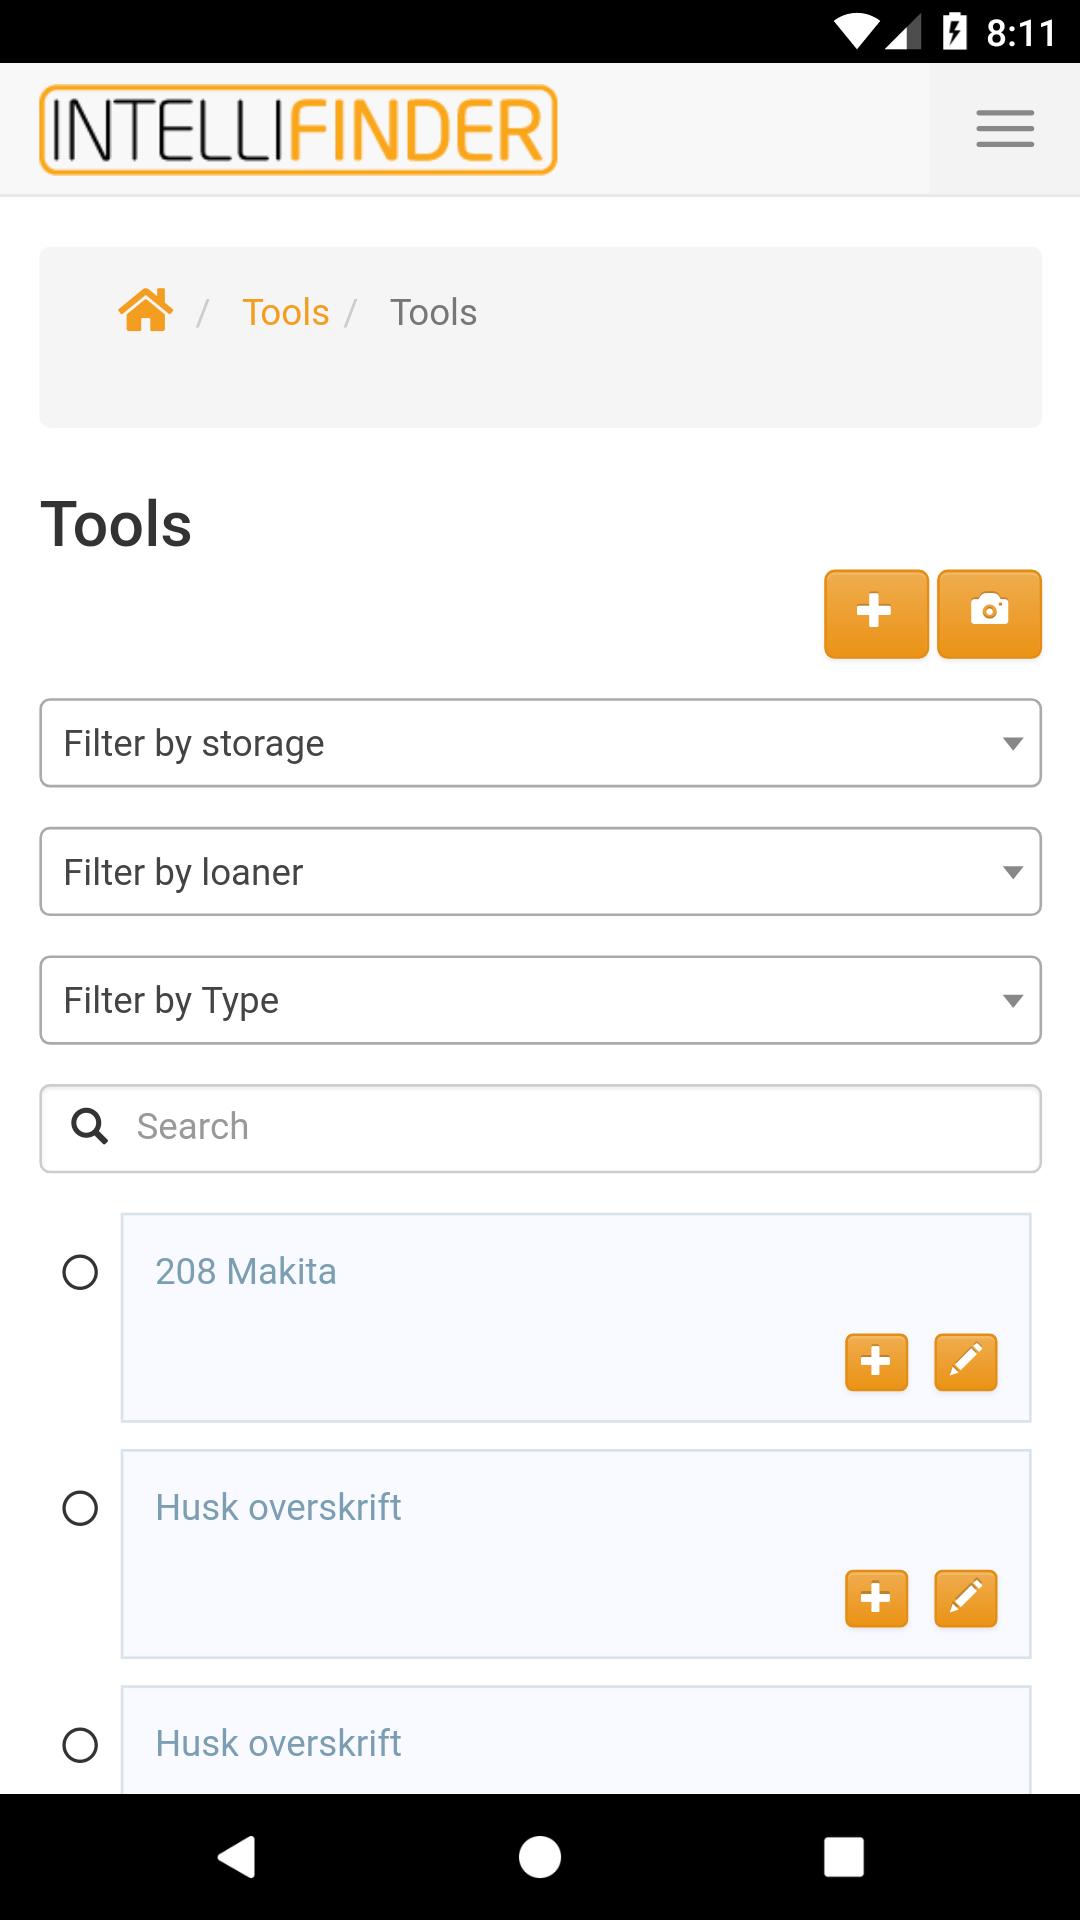Open the orange Tools breadcrumb link
This screenshot has width=1080, height=1920.
click(285, 312)
